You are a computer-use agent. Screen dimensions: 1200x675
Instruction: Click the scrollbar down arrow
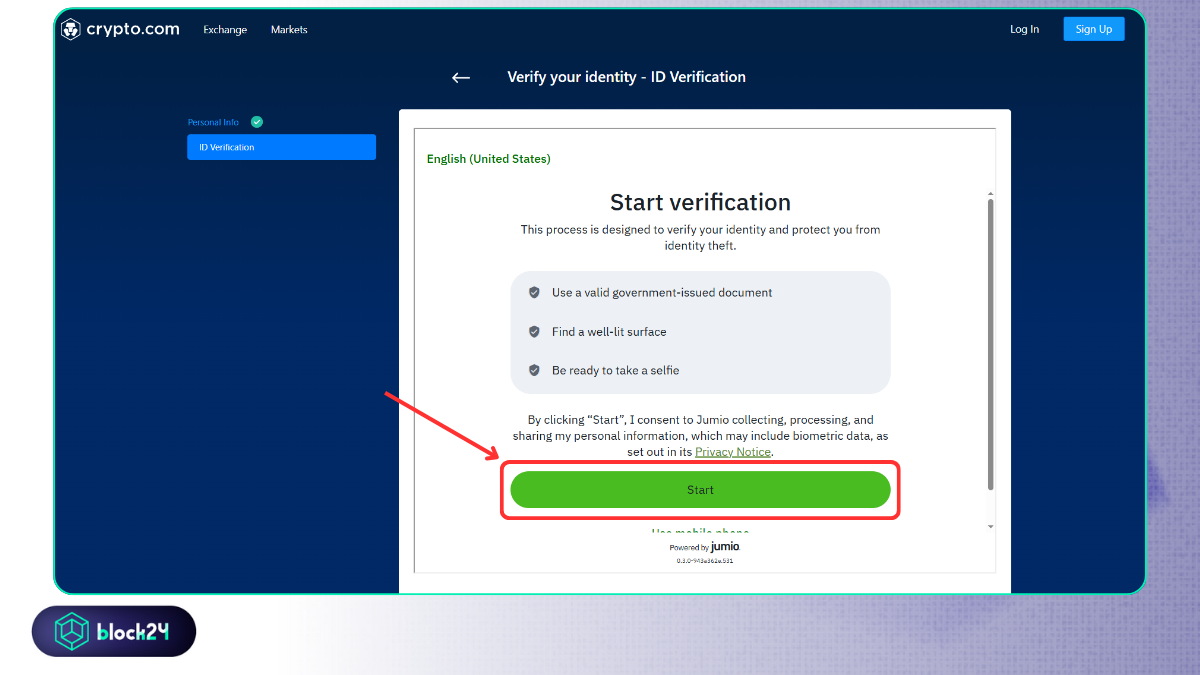[x=991, y=526]
